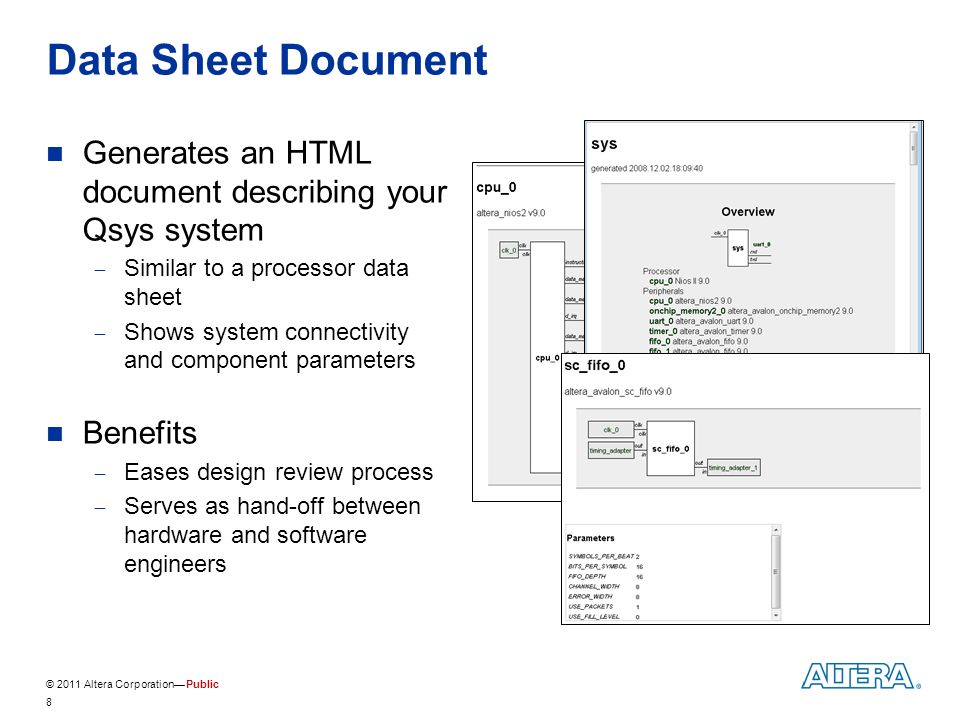Click the altera_avalon_sc_fifo v9.0 subtitle

pos(618,392)
